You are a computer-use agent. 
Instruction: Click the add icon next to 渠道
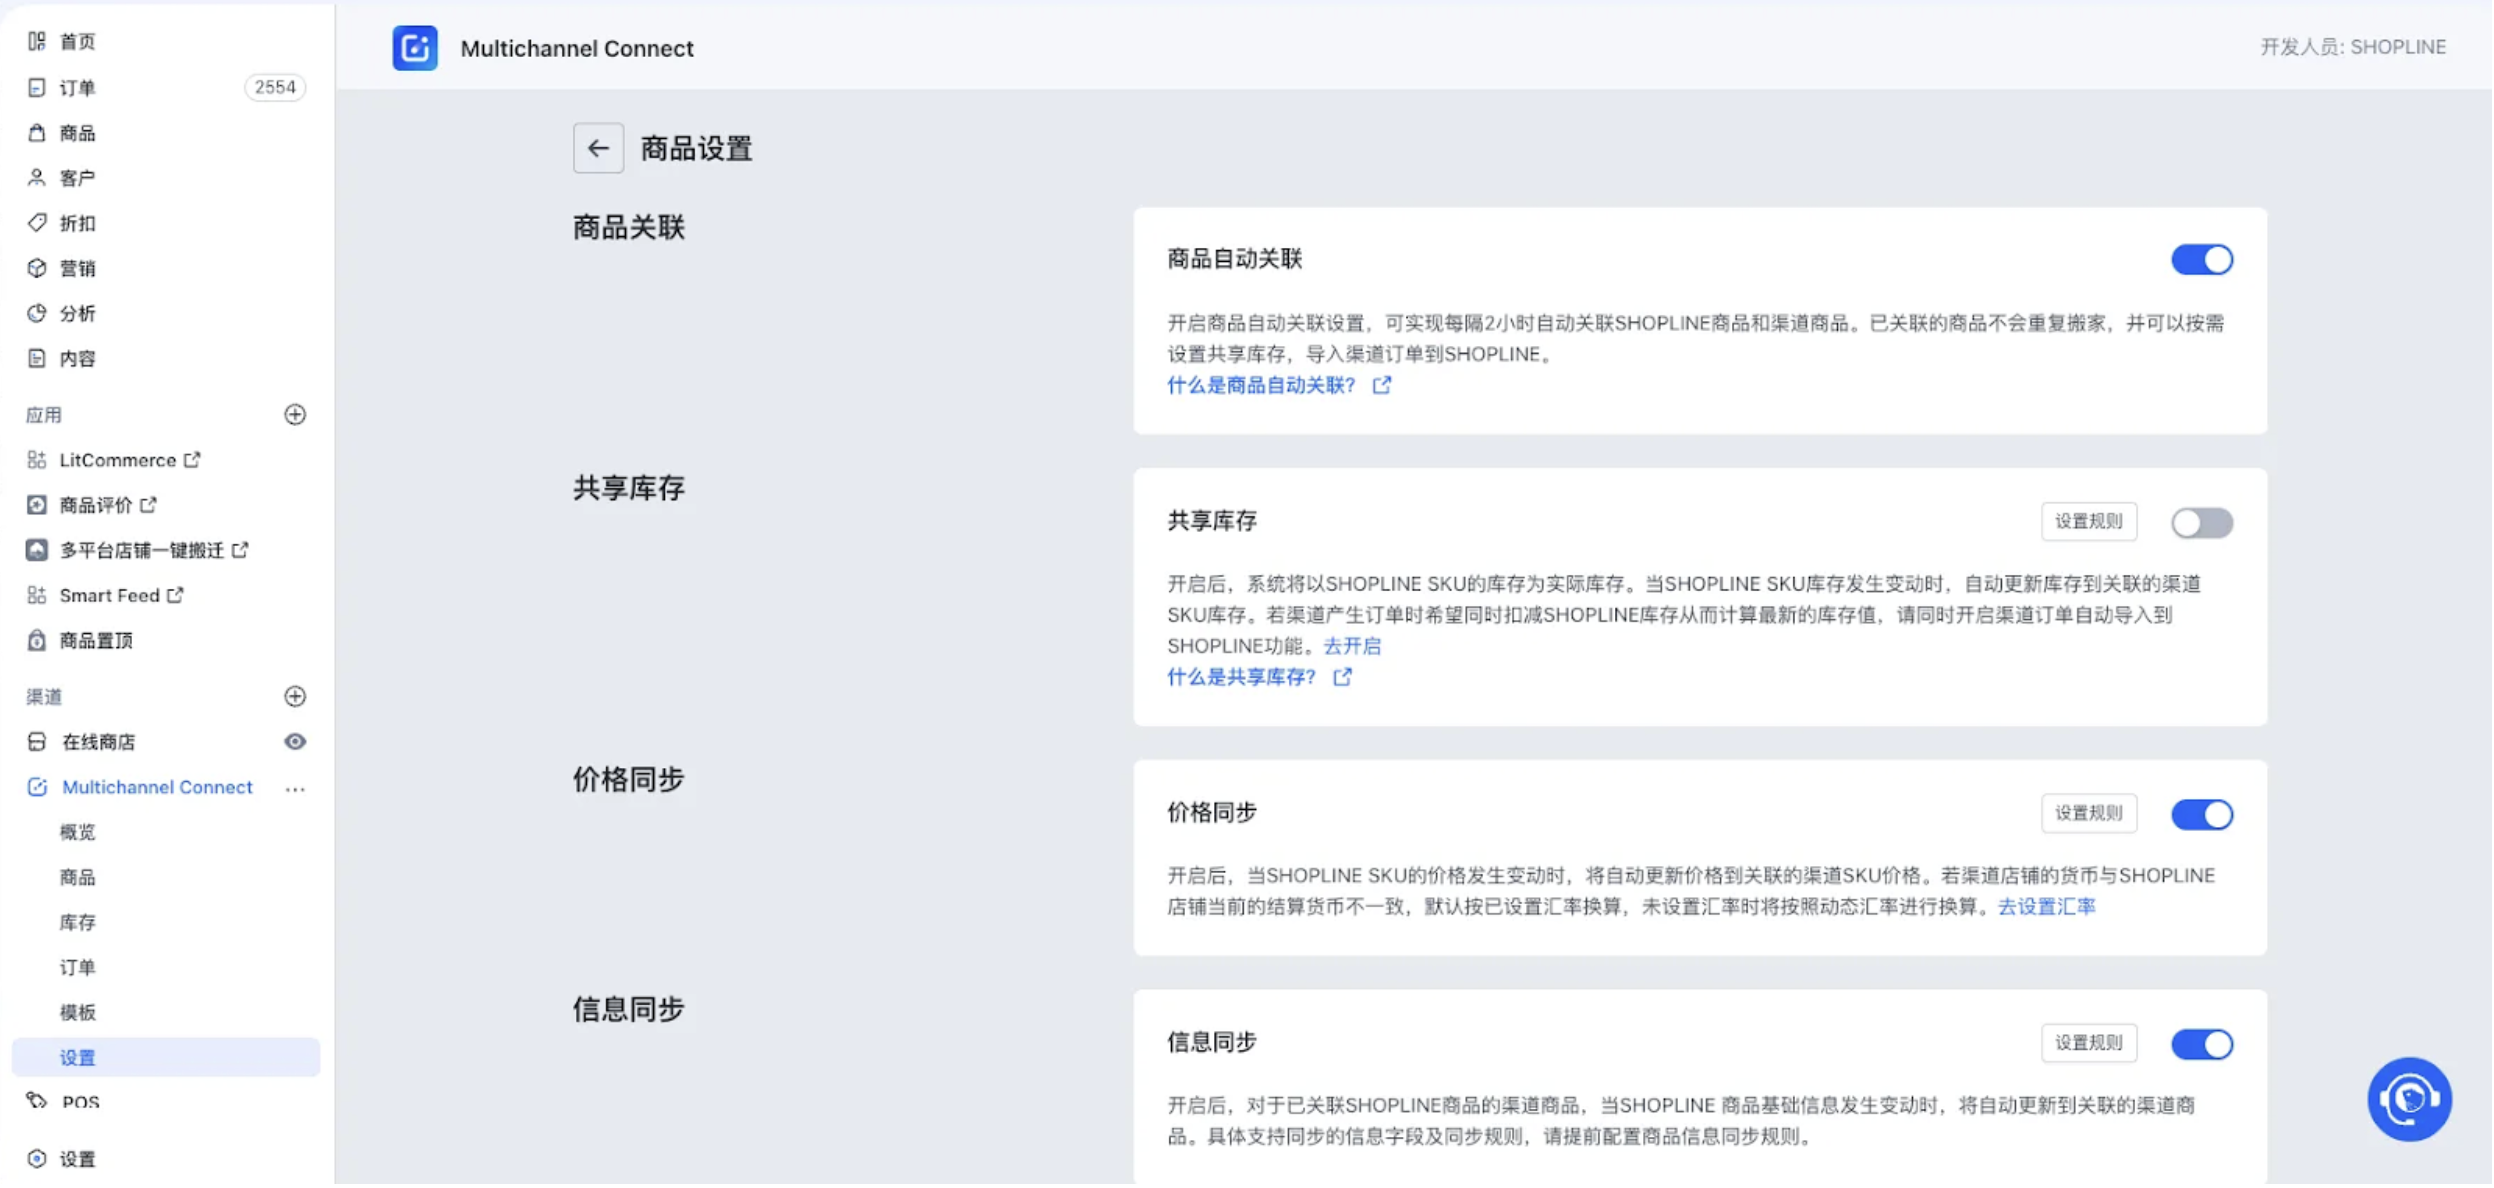(295, 697)
